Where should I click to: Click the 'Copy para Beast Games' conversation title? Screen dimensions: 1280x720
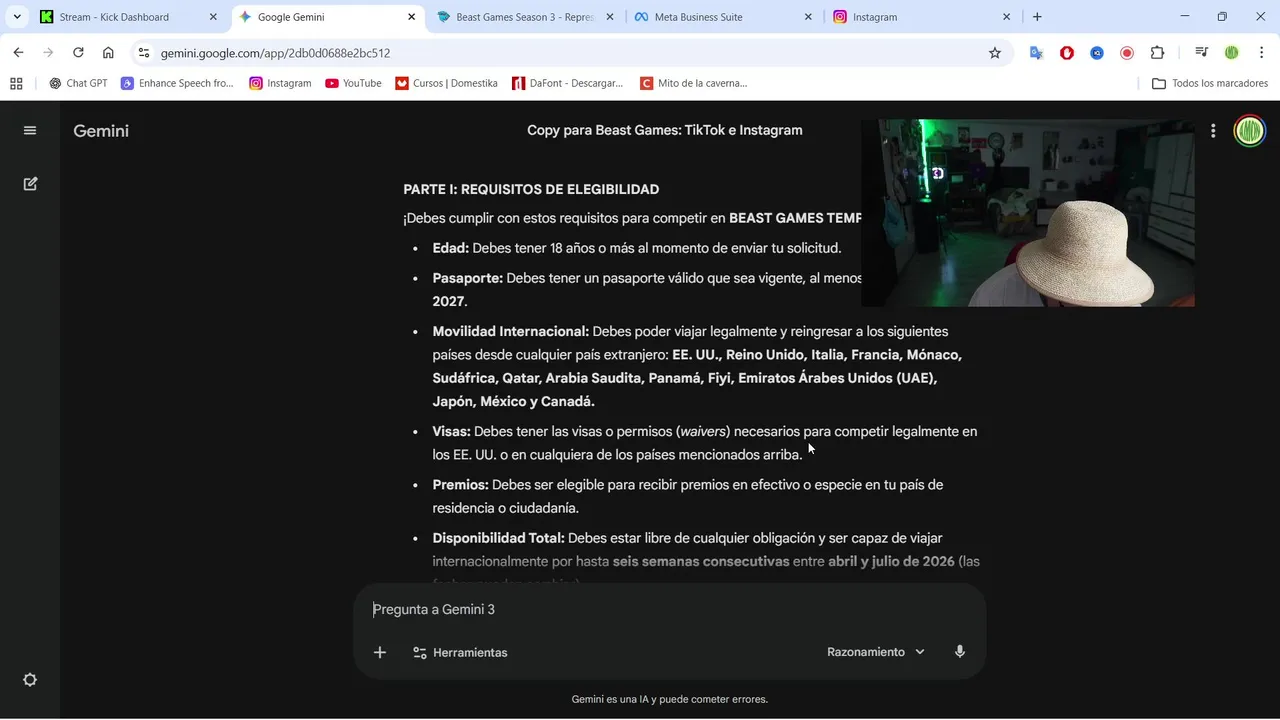click(665, 130)
